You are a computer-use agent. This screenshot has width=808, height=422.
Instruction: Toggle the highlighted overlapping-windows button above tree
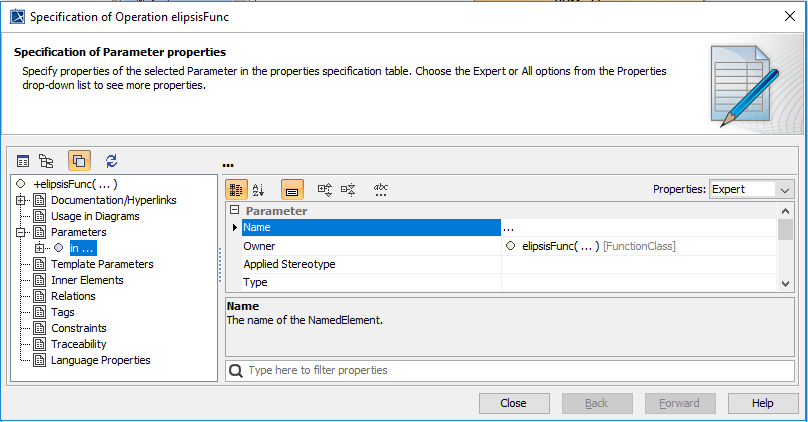79,160
